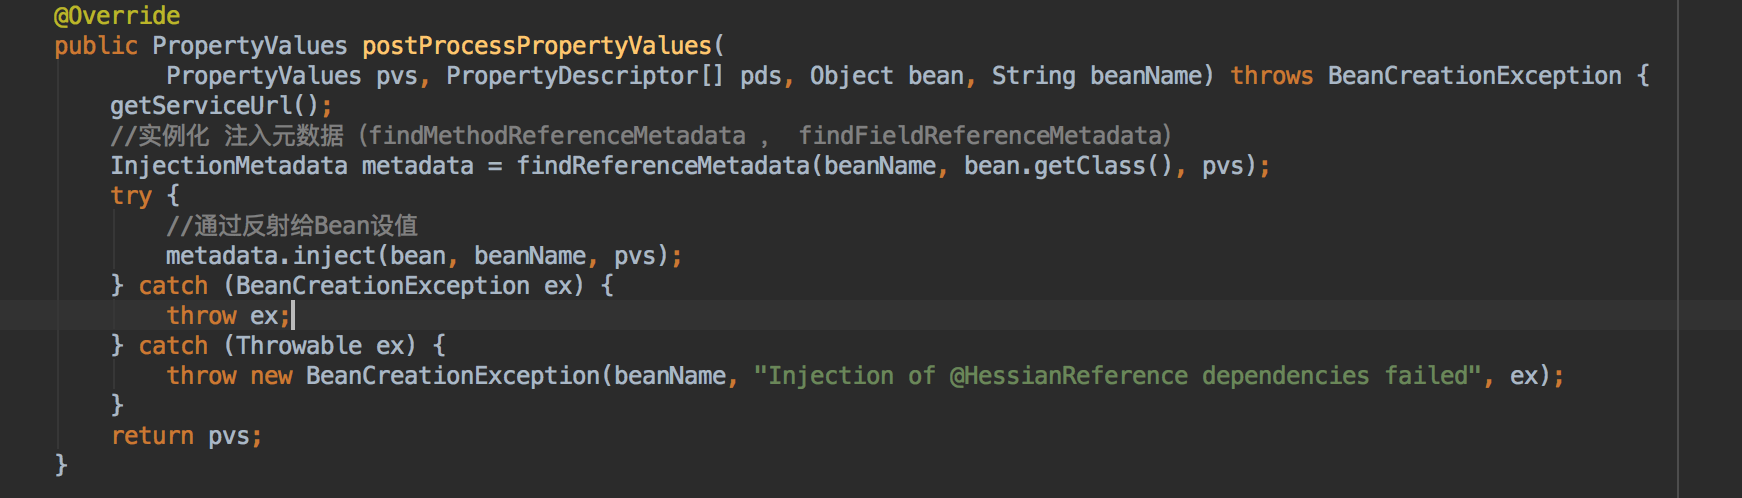Click Throwable in second catch clause
Screen dimensions: 1742x498
(299, 346)
